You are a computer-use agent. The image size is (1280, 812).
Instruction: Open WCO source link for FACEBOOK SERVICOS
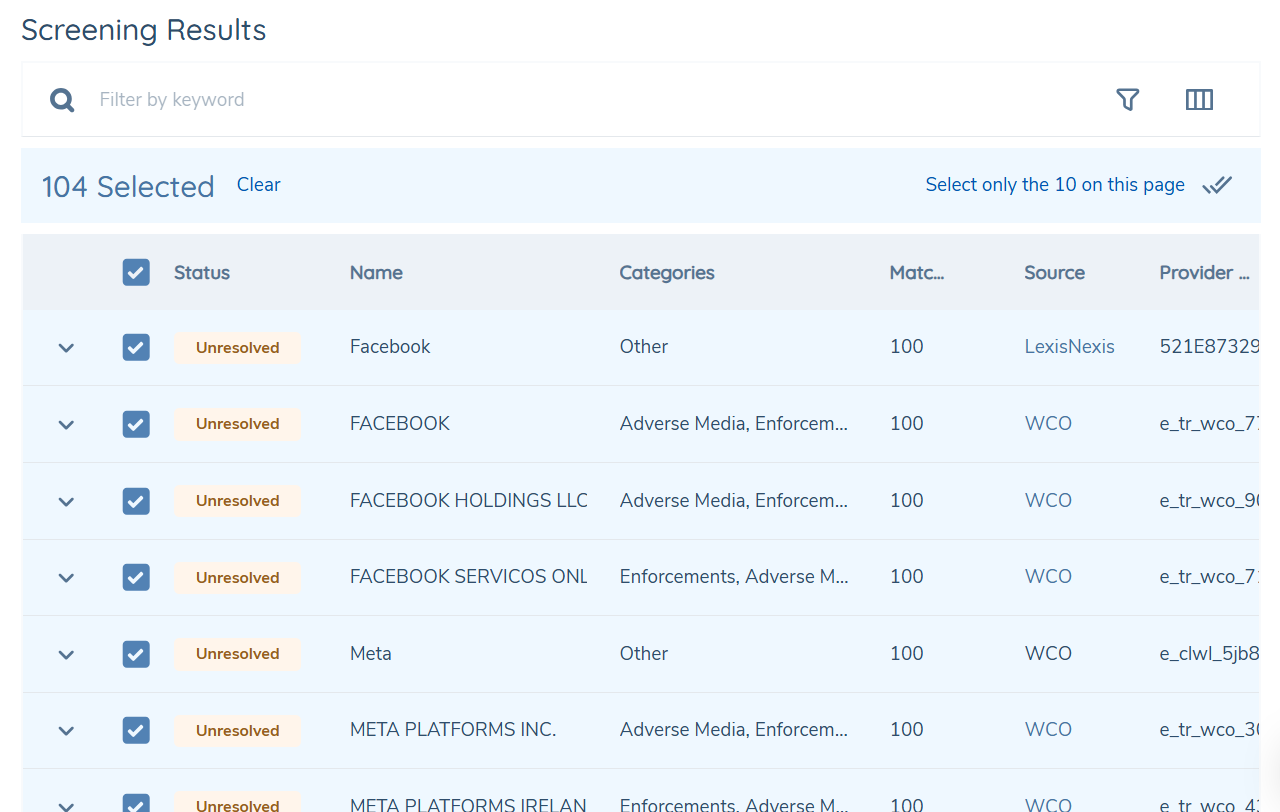[1048, 576]
